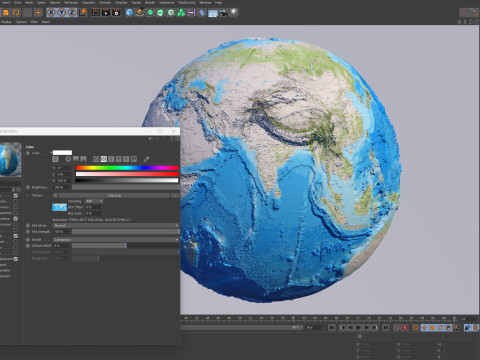This screenshot has width=480, height=360.
Task: Open Render Settings clapperboard with gear
Action: point(116,13)
